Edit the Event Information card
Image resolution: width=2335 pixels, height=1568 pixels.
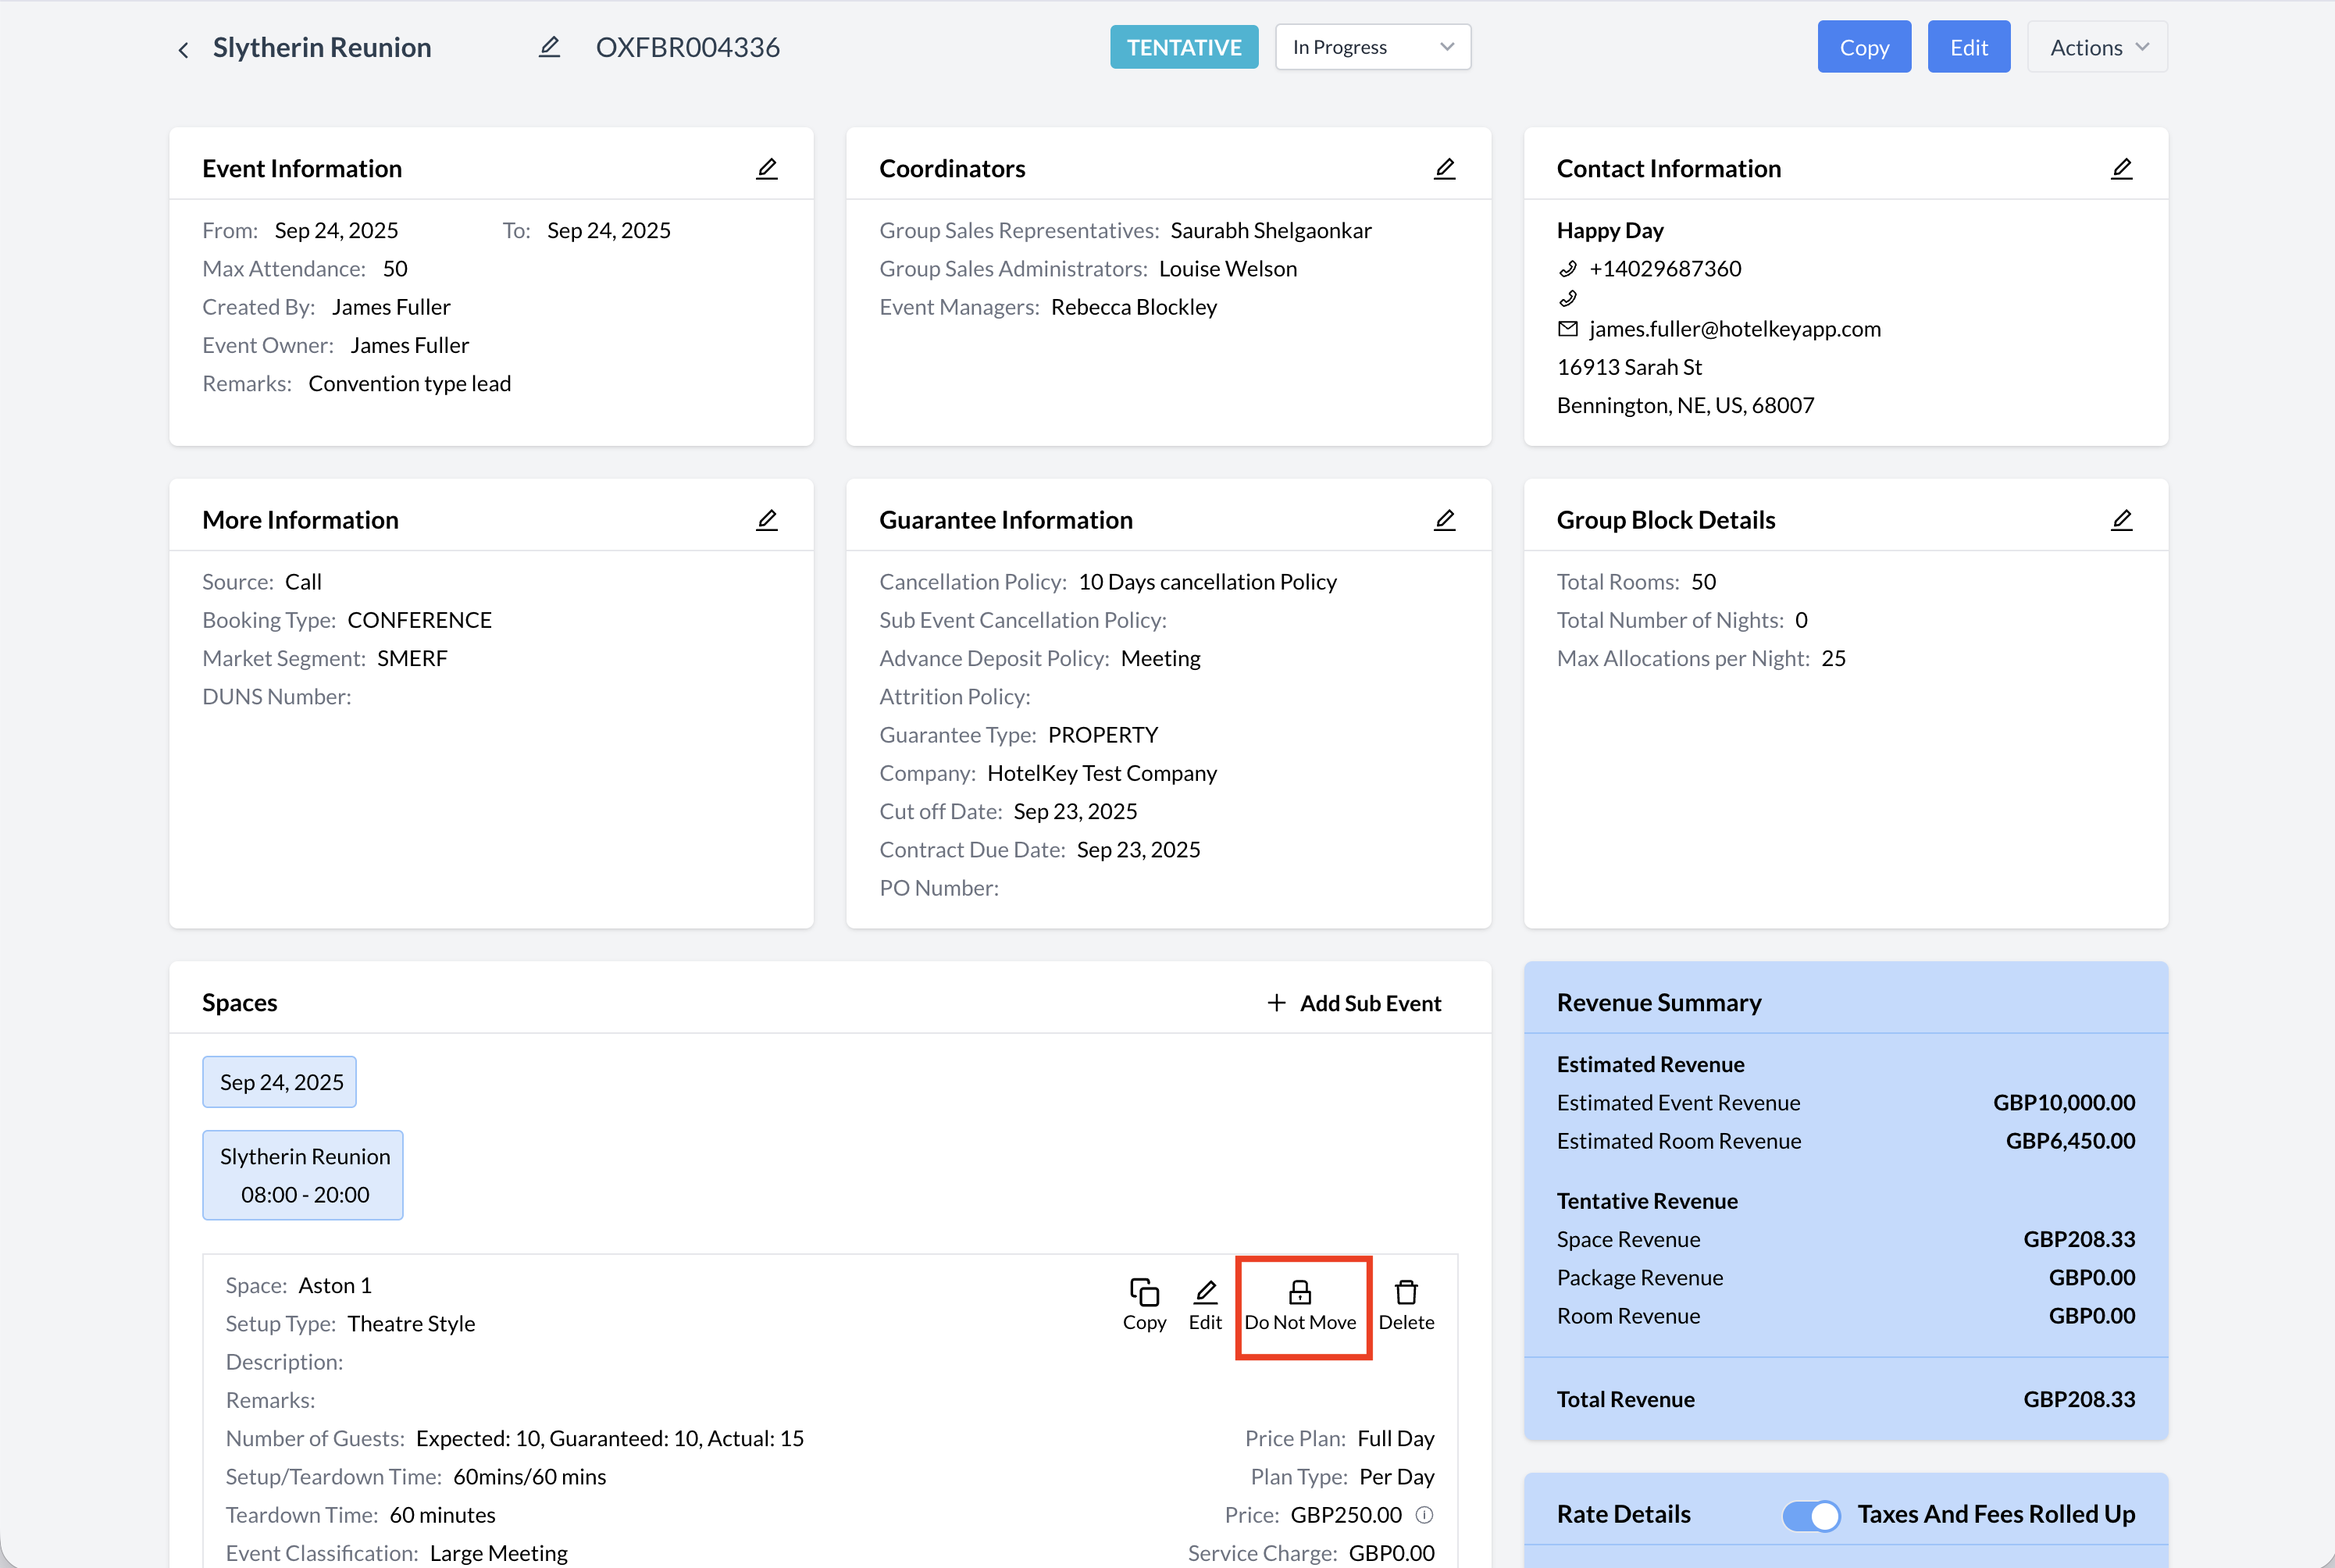pyautogui.click(x=767, y=168)
